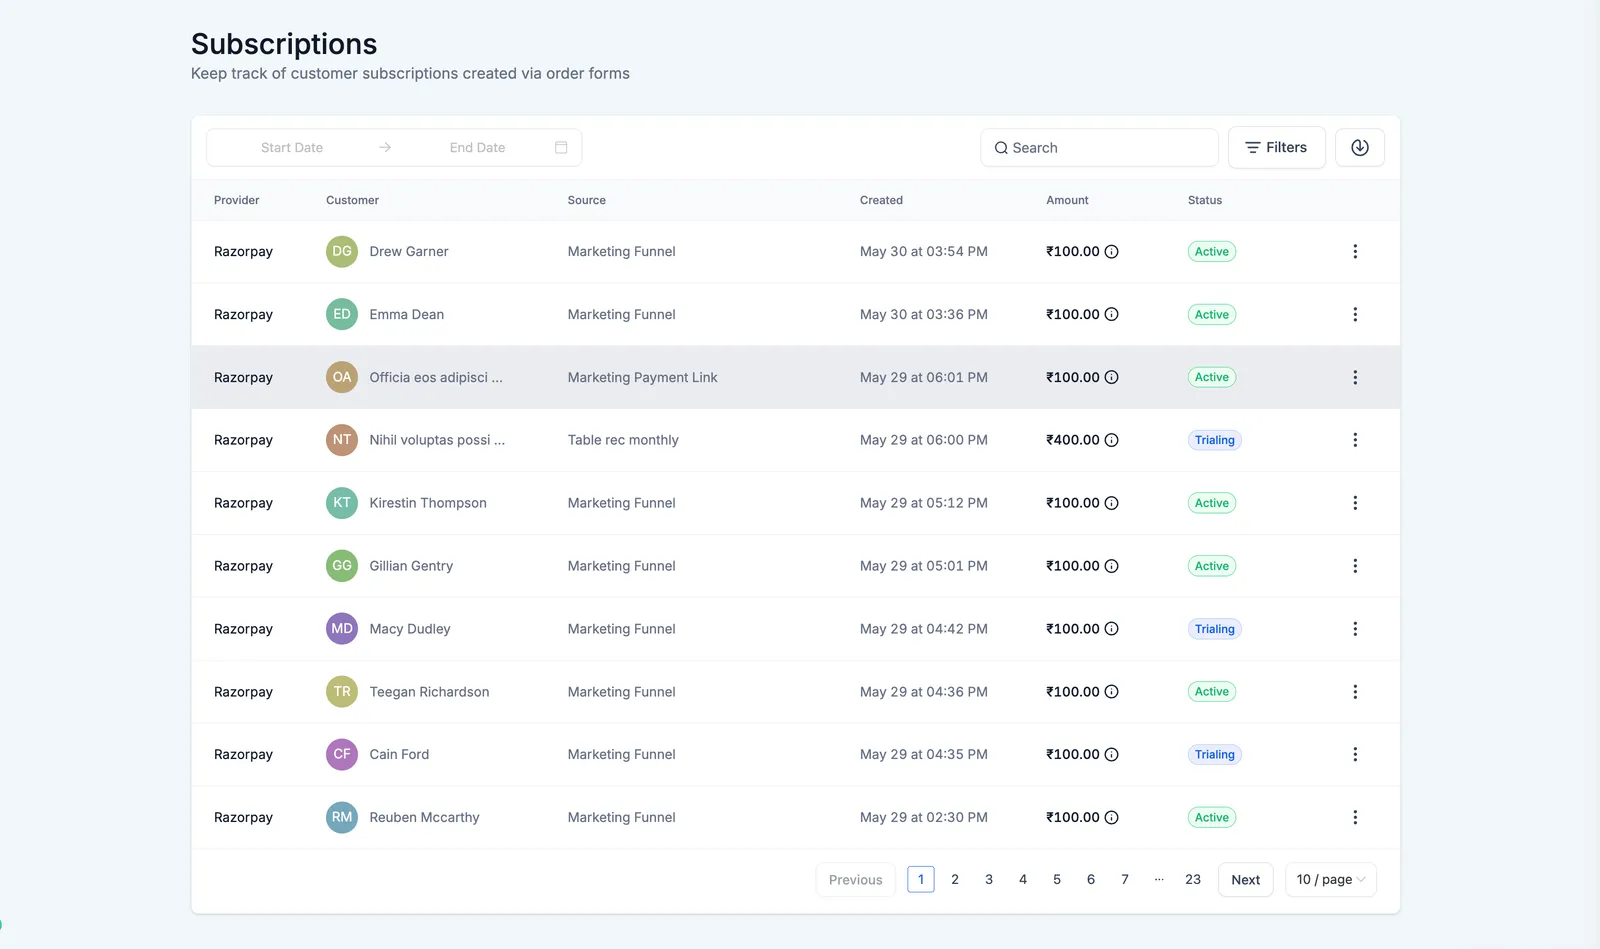Click info icon next to Emma Dean's amount
The image size is (1600, 949).
point(1111,314)
